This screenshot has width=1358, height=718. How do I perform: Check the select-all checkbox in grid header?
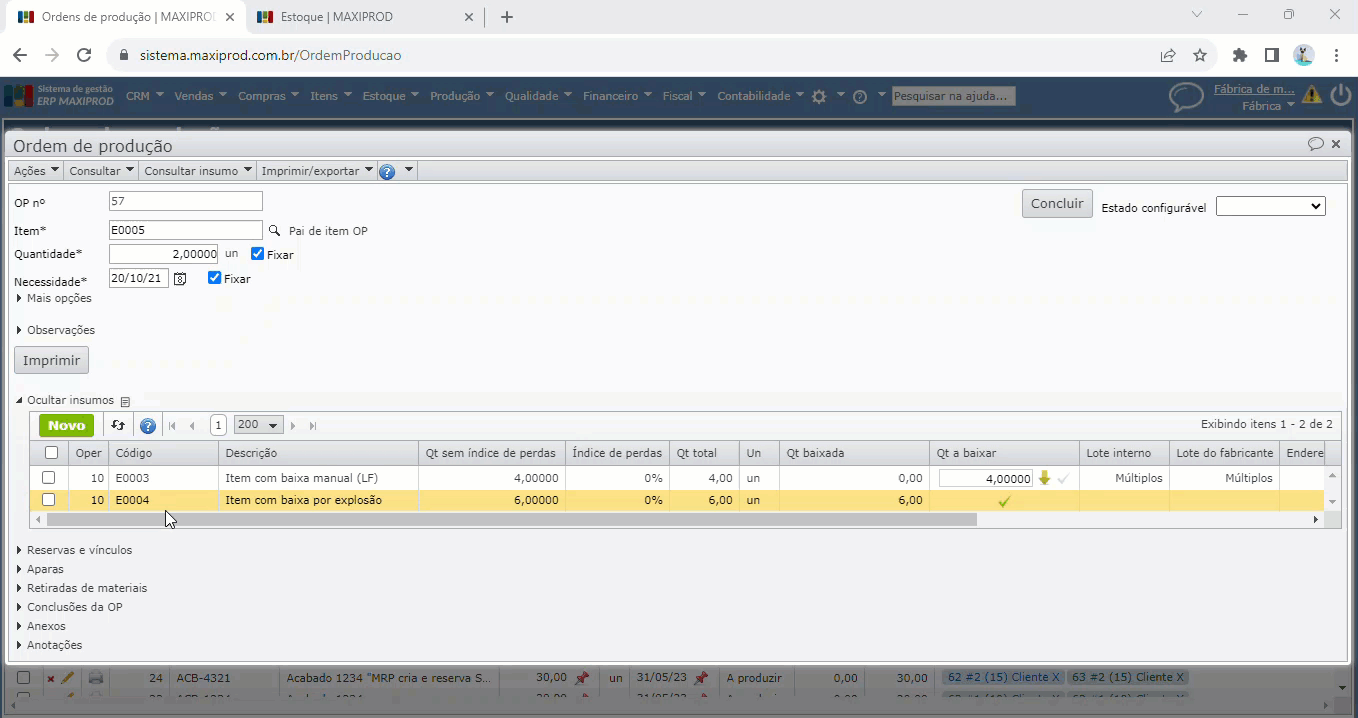pyautogui.click(x=51, y=453)
